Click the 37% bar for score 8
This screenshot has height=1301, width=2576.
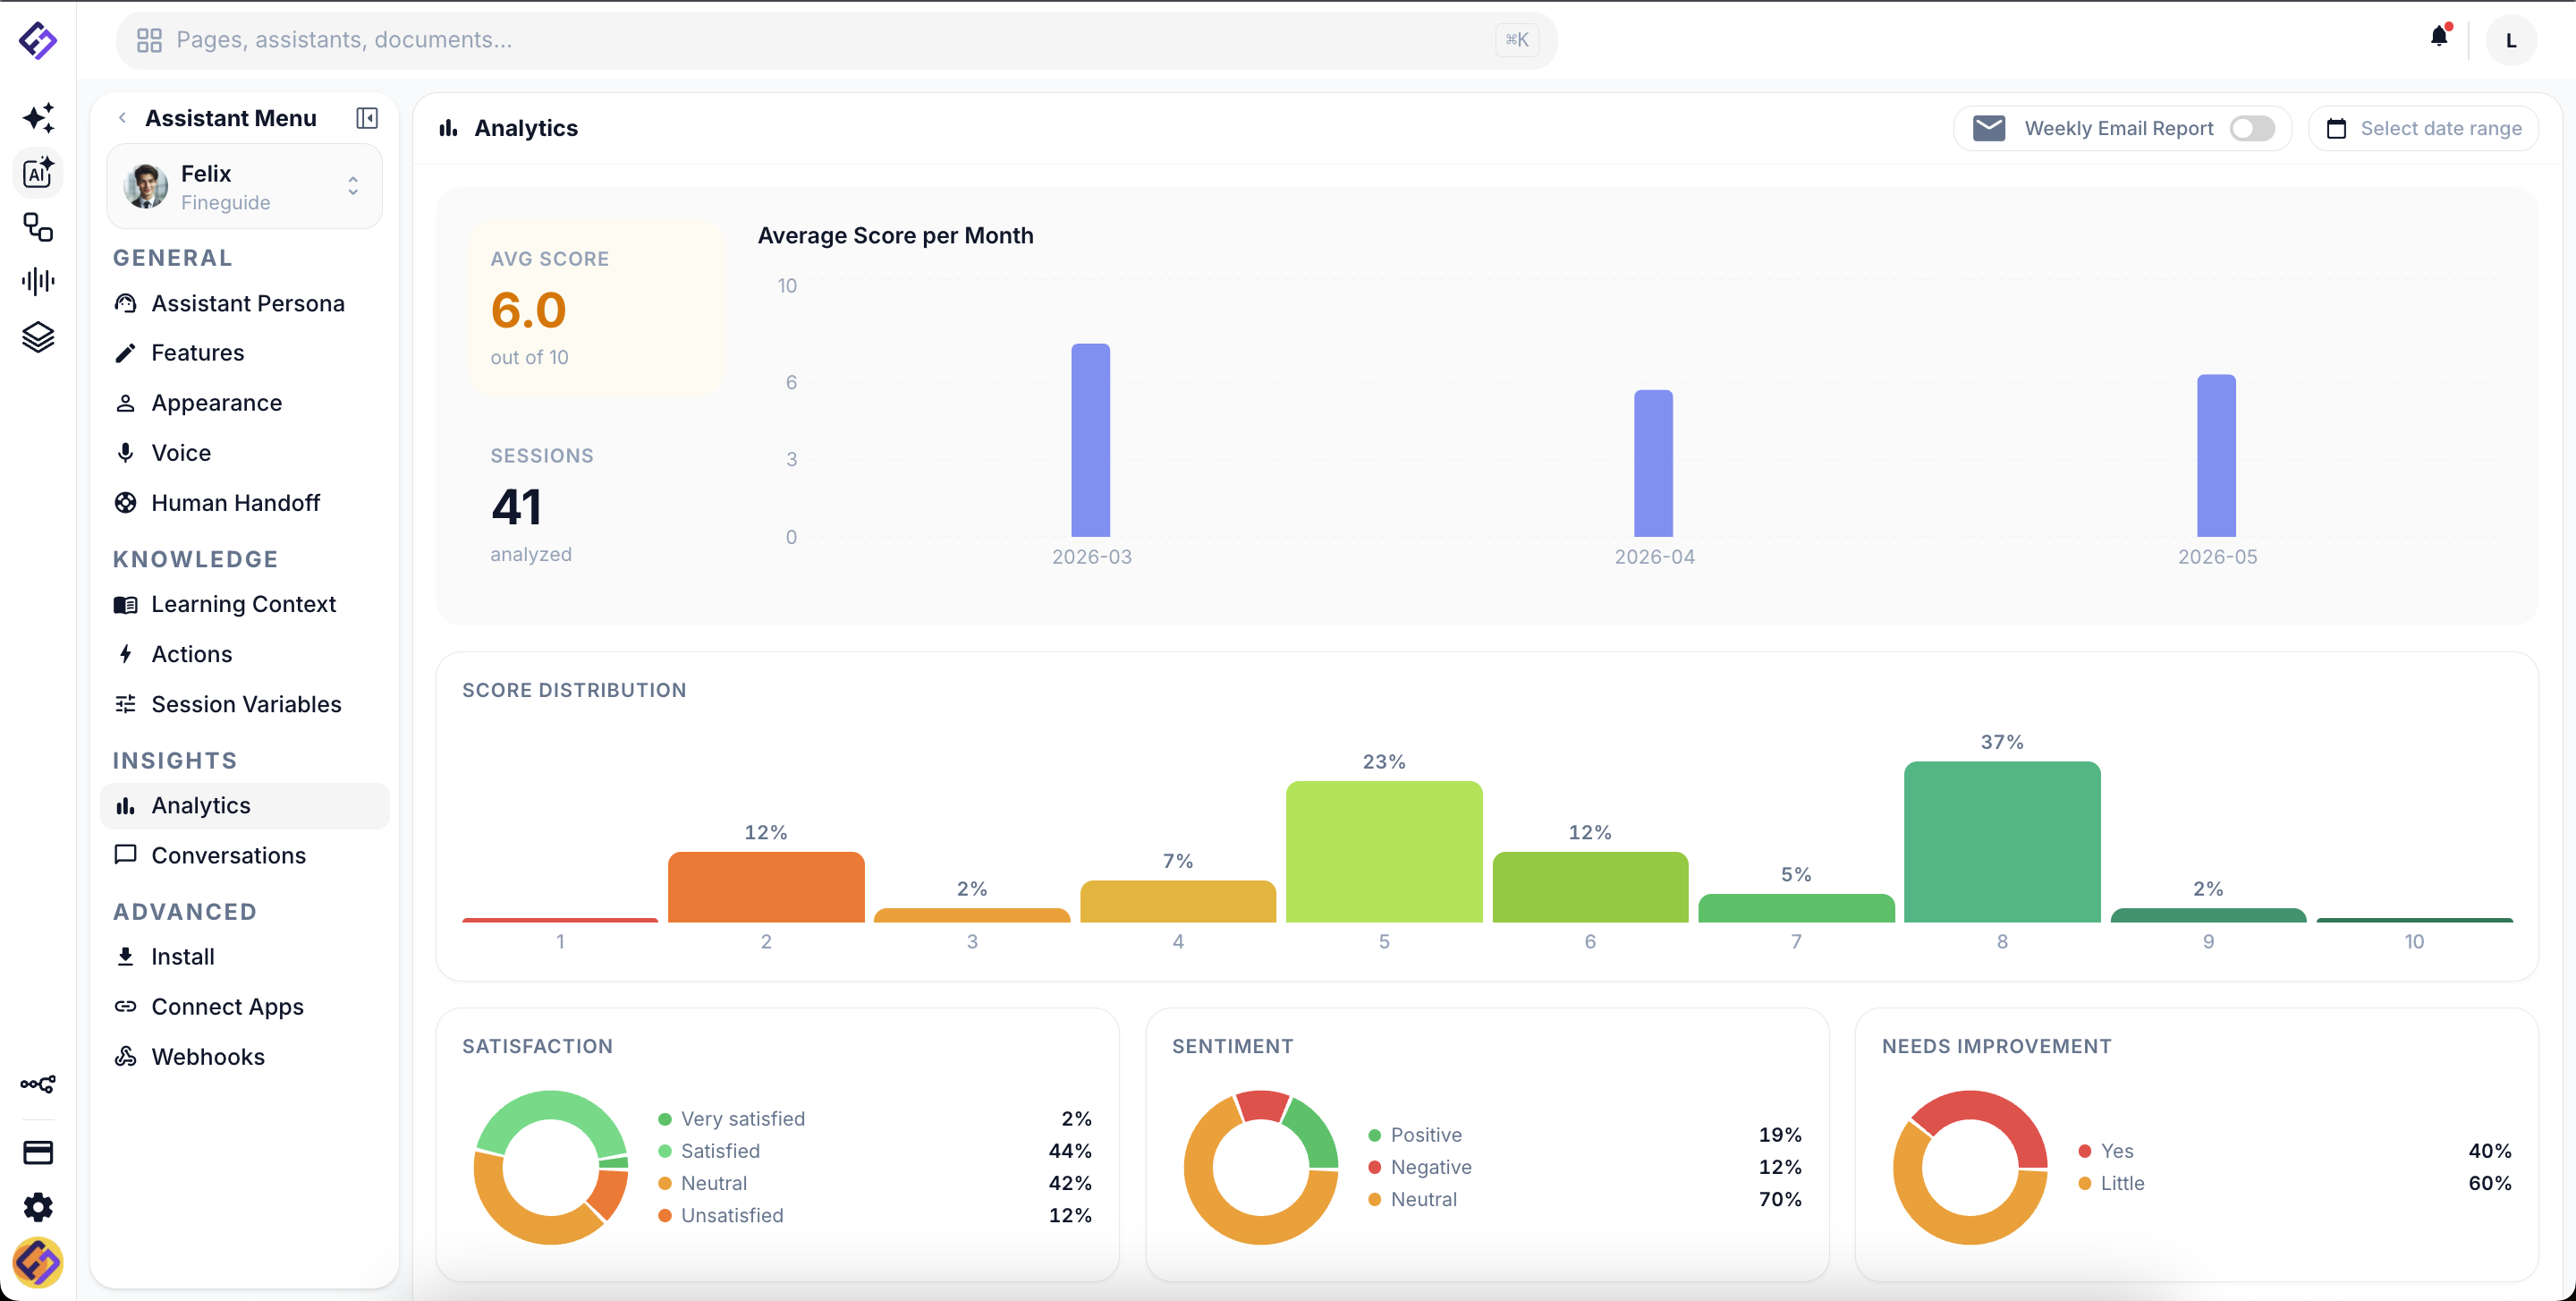click(x=2002, y=842)
